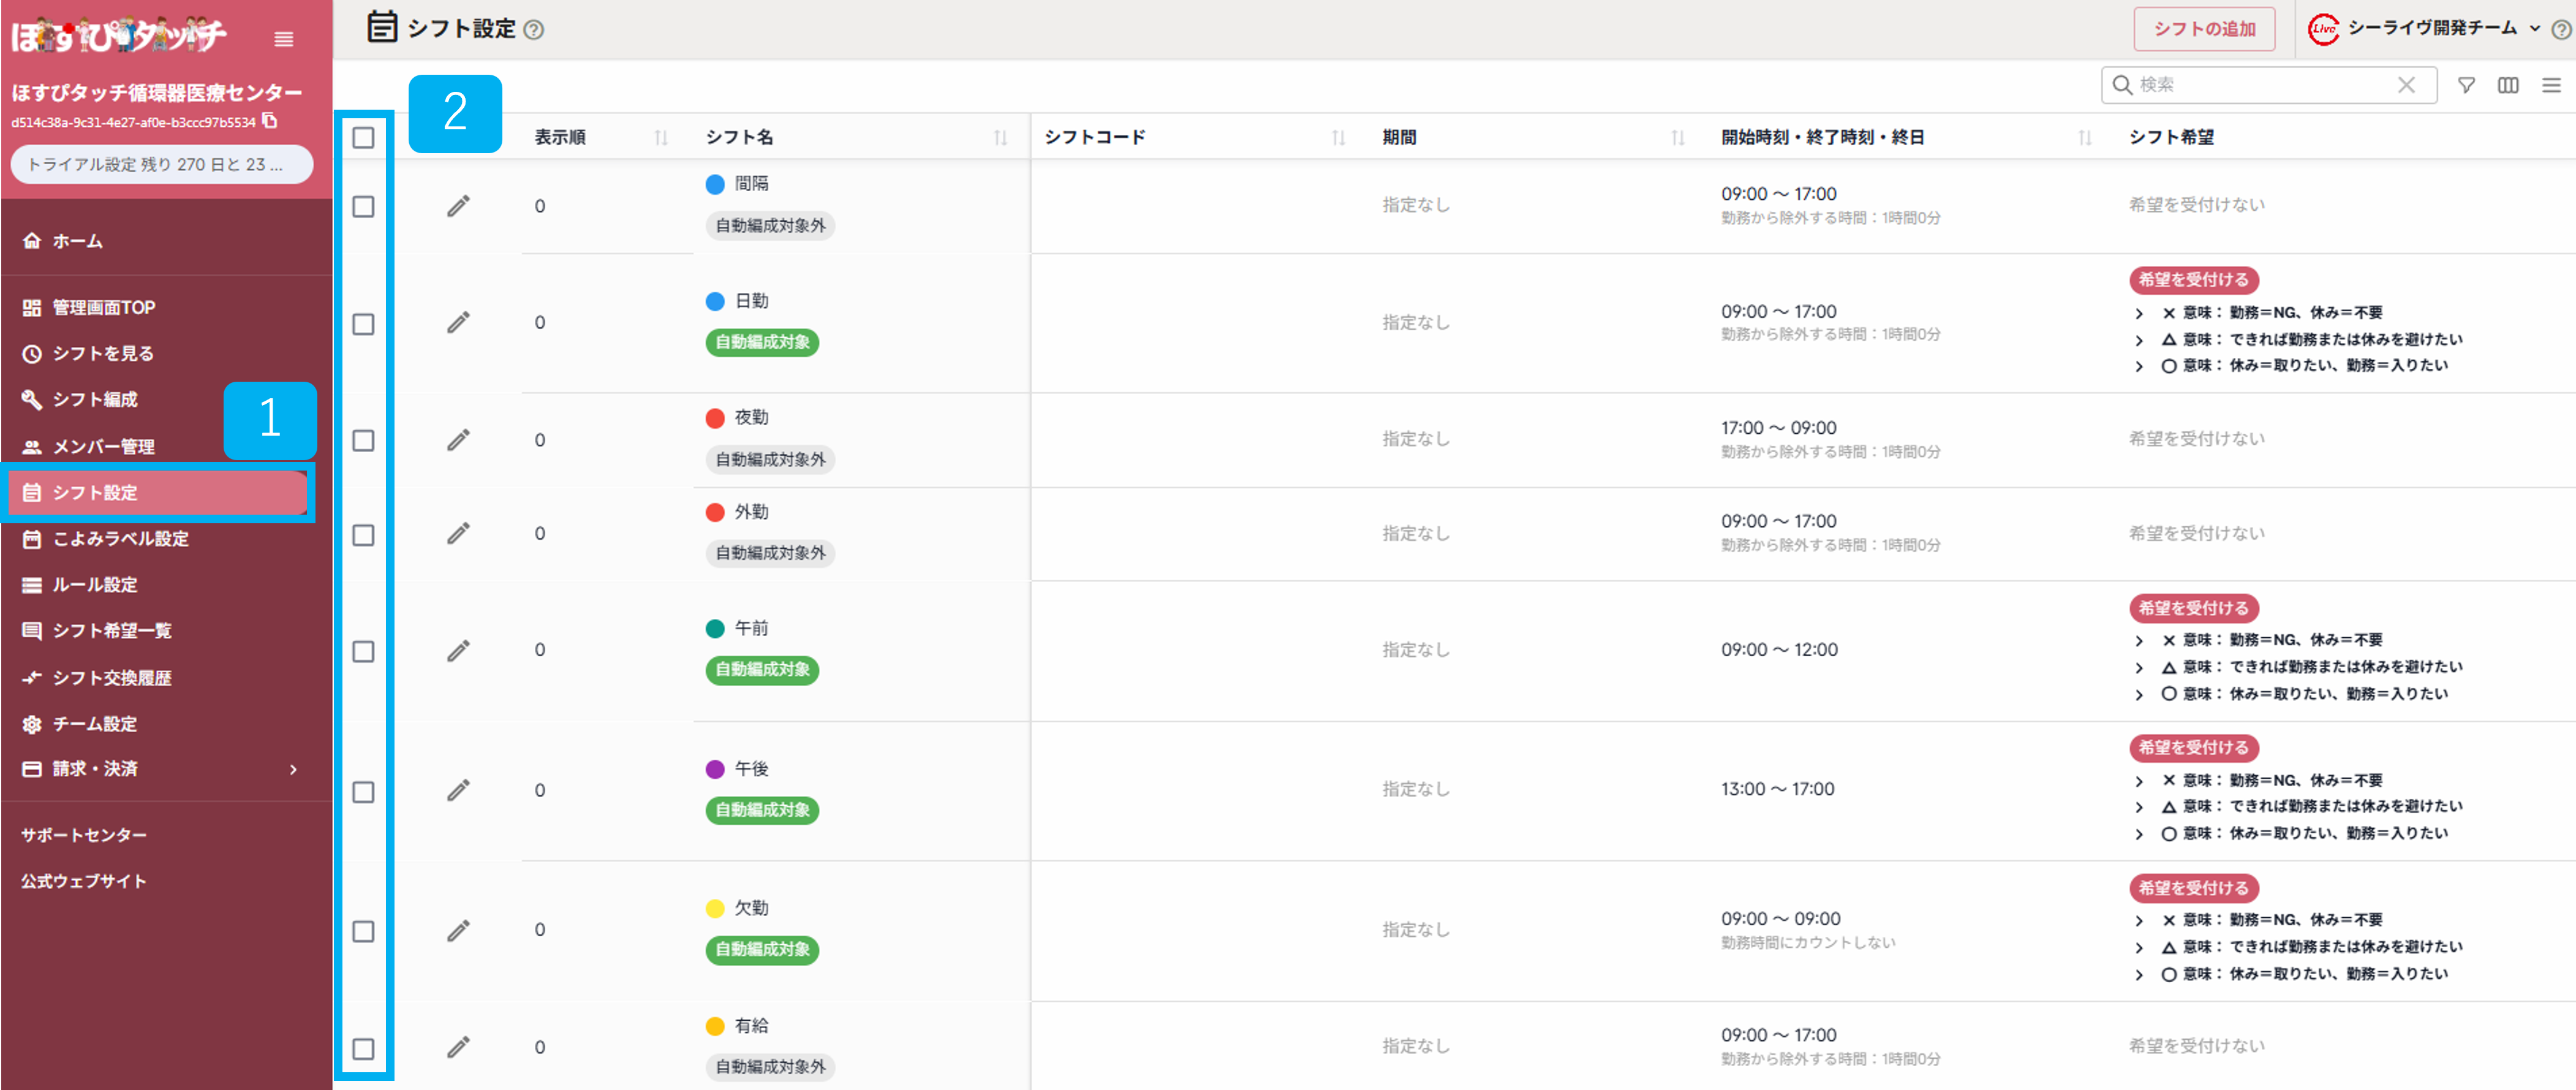2576x1090 pixels.
Task: Open the サポートセンター link
Action: [84, 835]
